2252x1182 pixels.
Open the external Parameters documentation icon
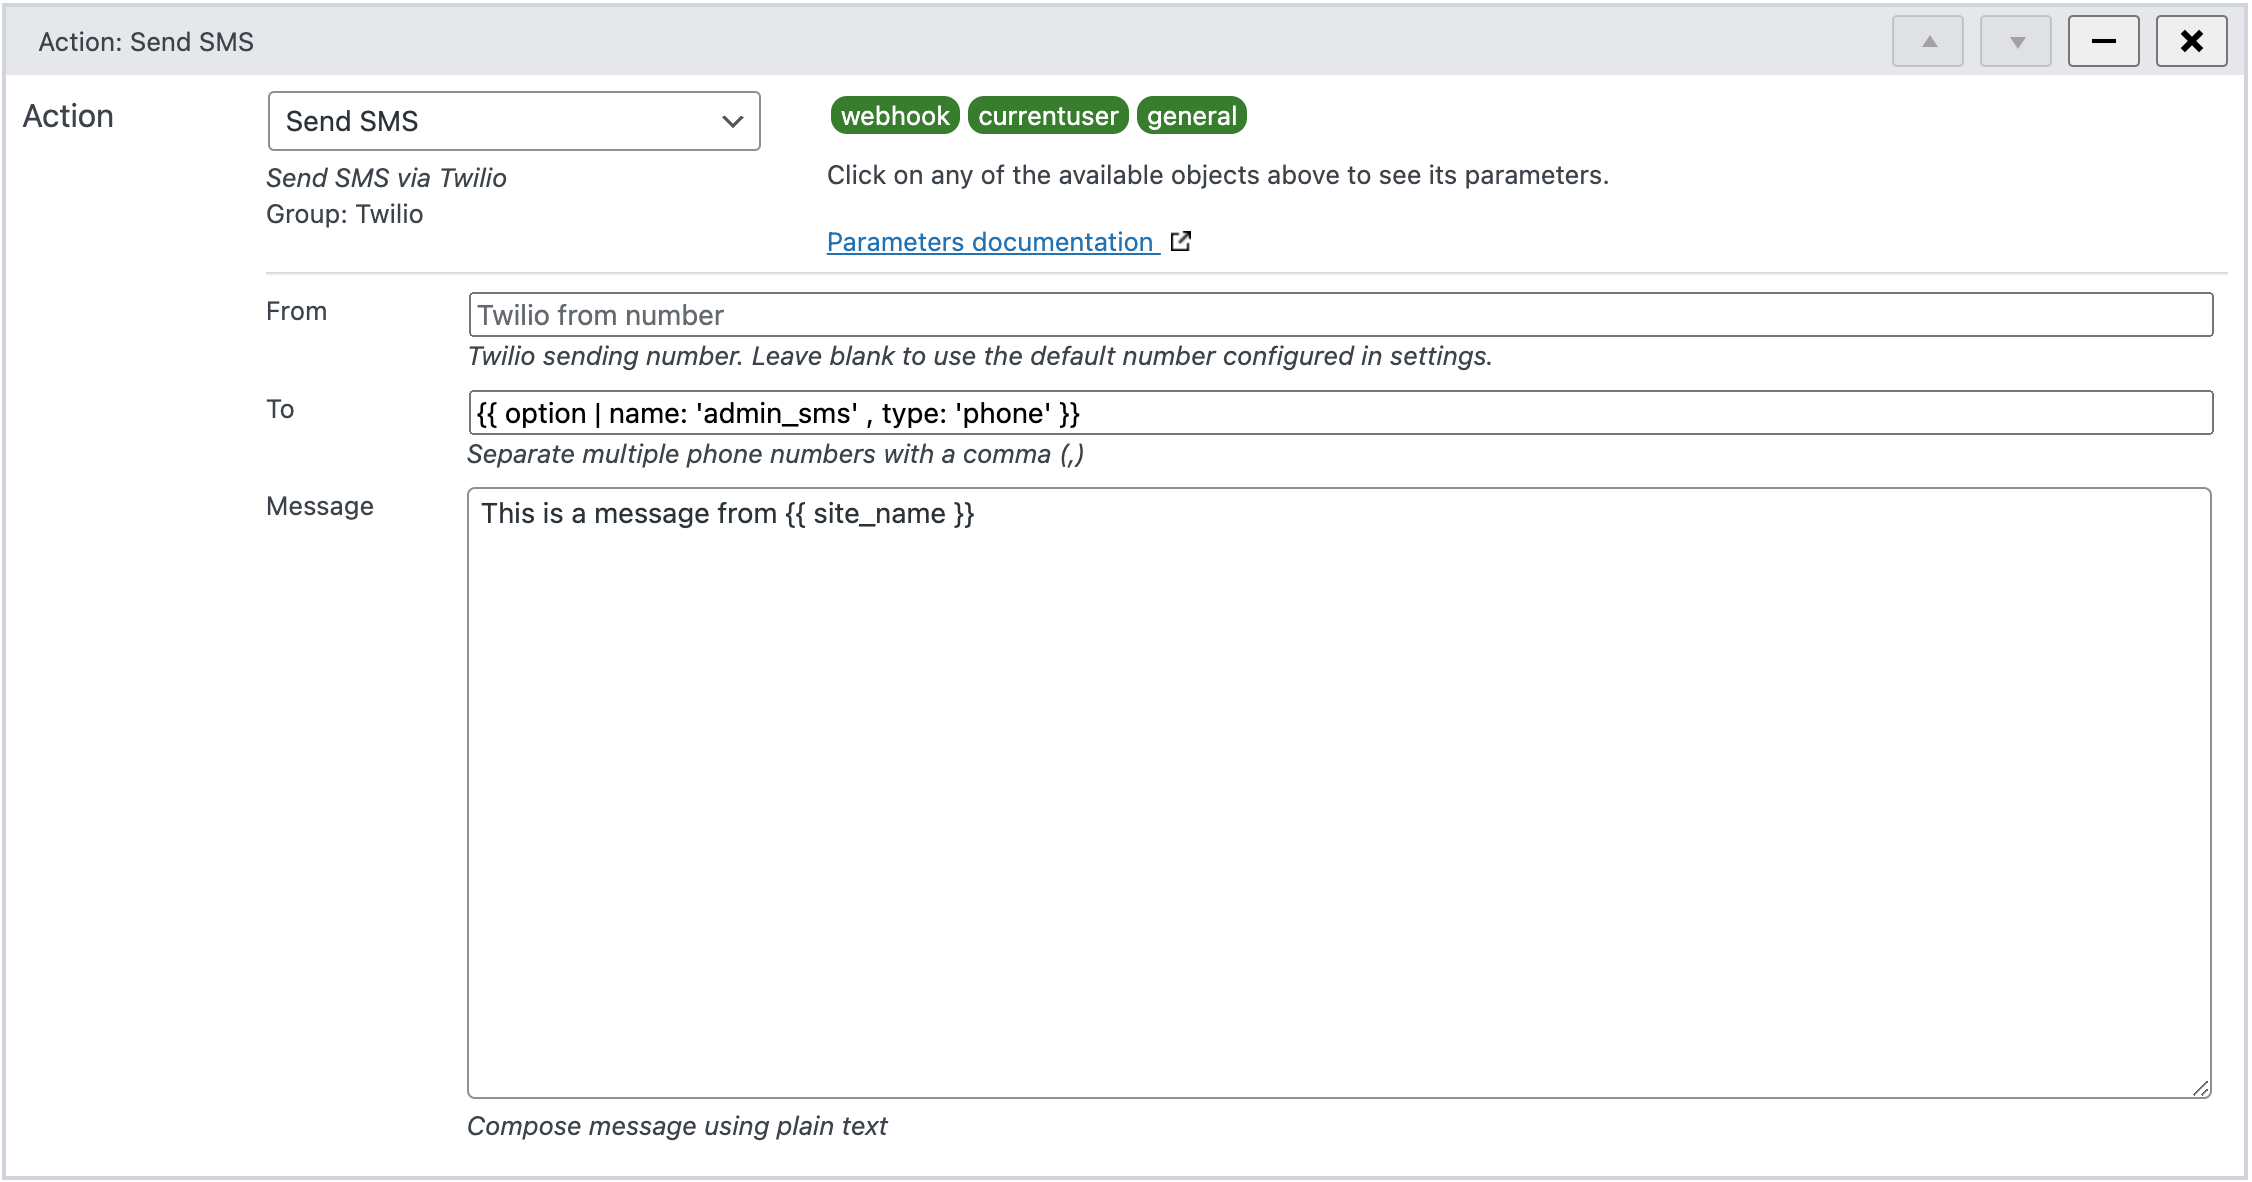coord(1181,241)
